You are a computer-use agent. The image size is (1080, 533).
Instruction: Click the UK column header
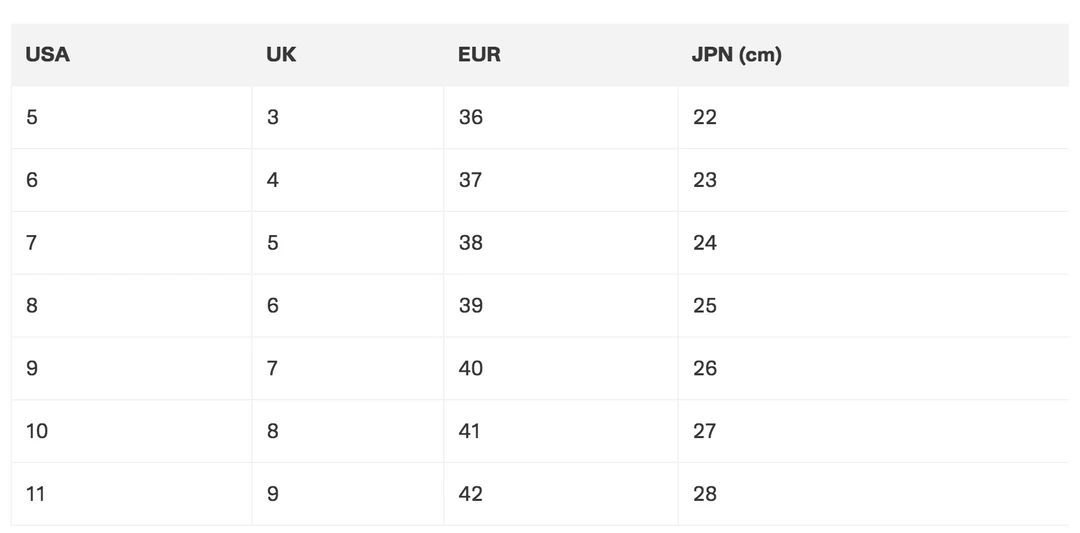281,55
